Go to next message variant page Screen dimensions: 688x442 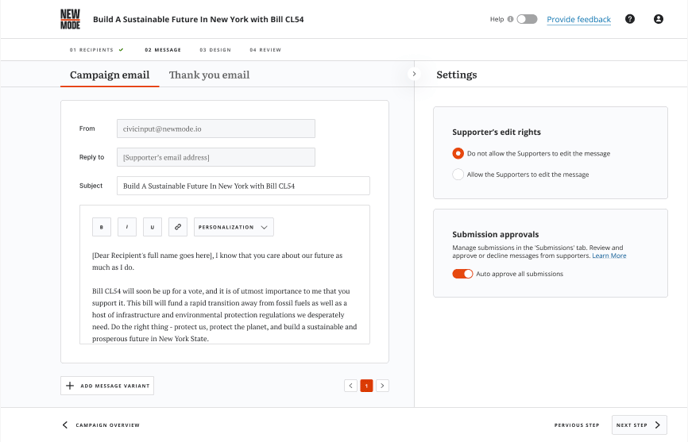[x=382, y=386]
